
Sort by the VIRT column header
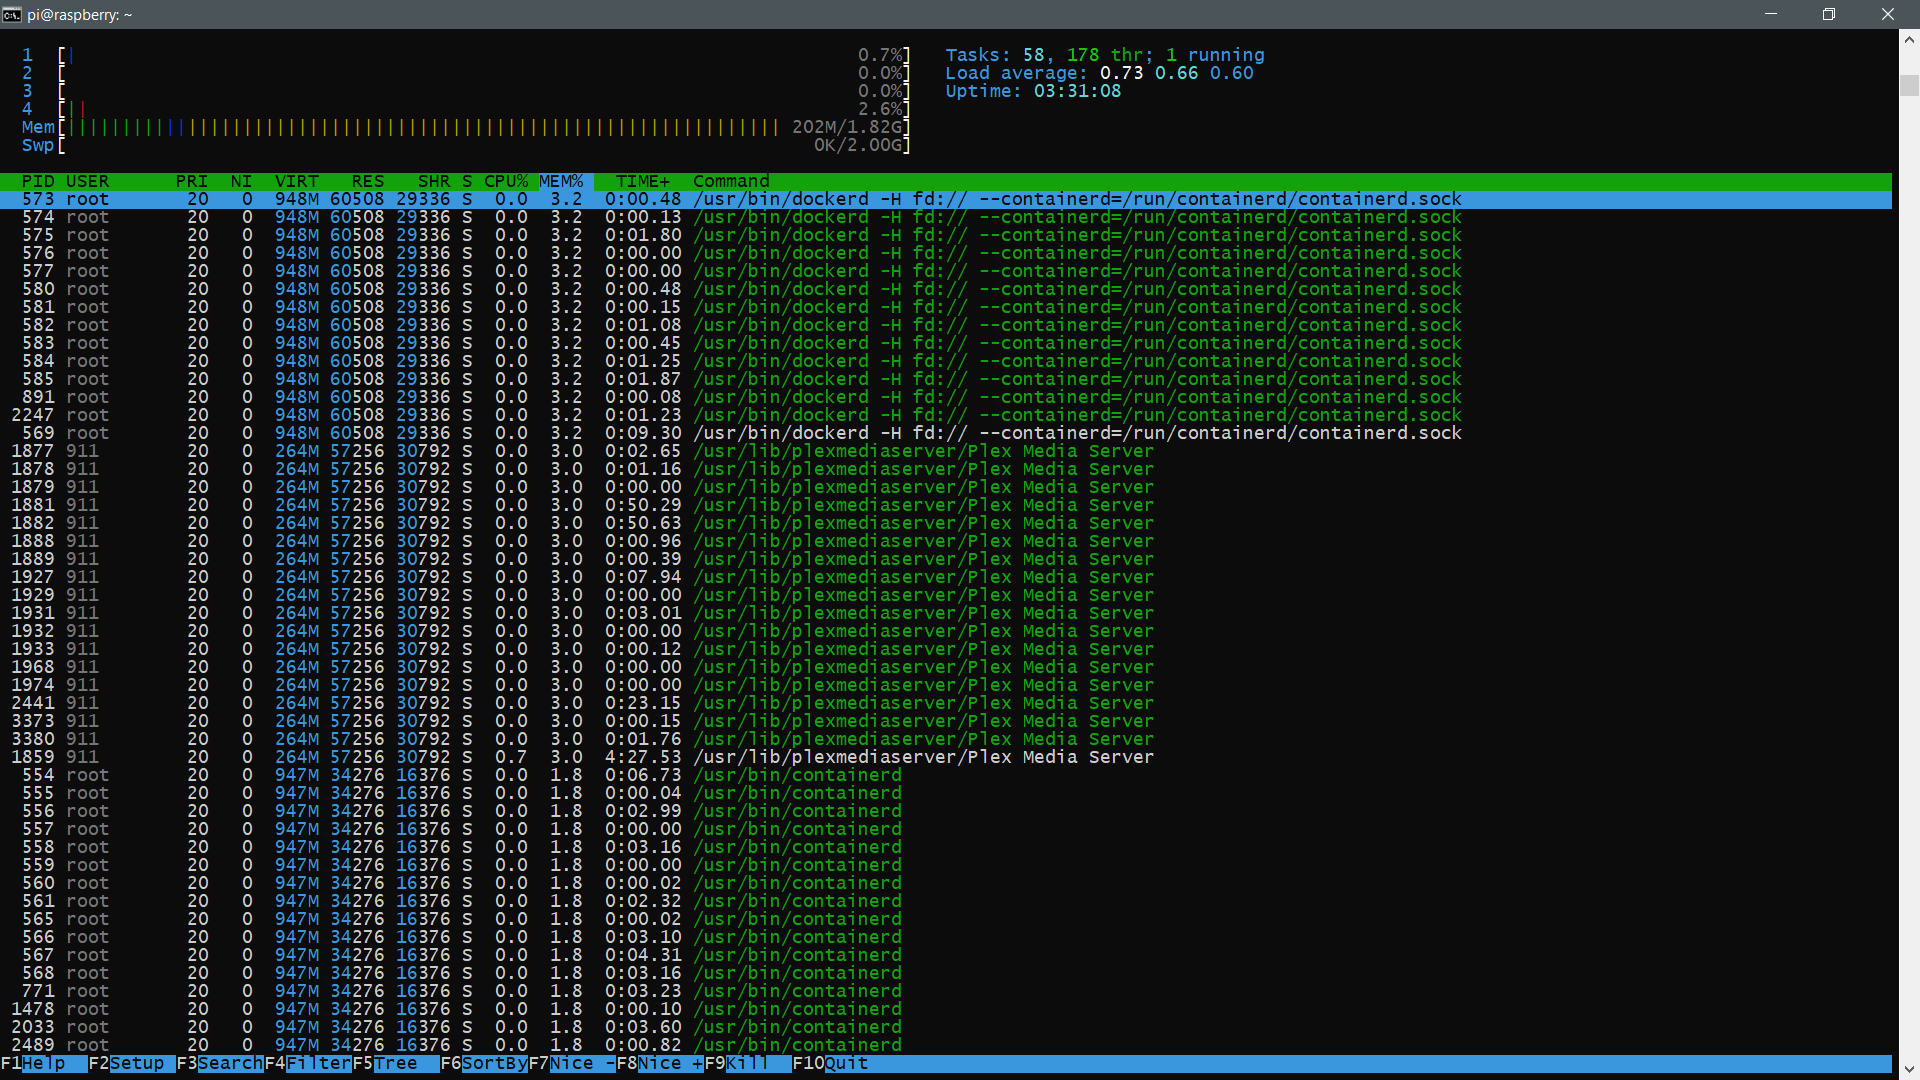[297, 181]
